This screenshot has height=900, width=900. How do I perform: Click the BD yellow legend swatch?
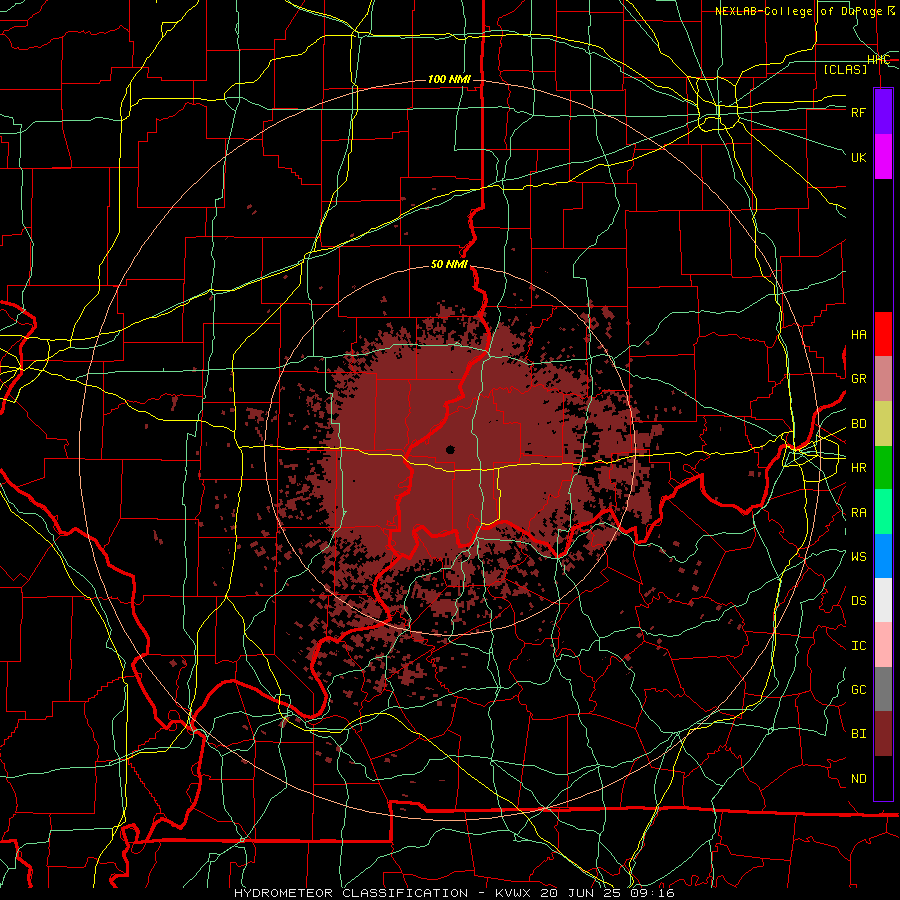pyautogui.click(x=883, y=423)
